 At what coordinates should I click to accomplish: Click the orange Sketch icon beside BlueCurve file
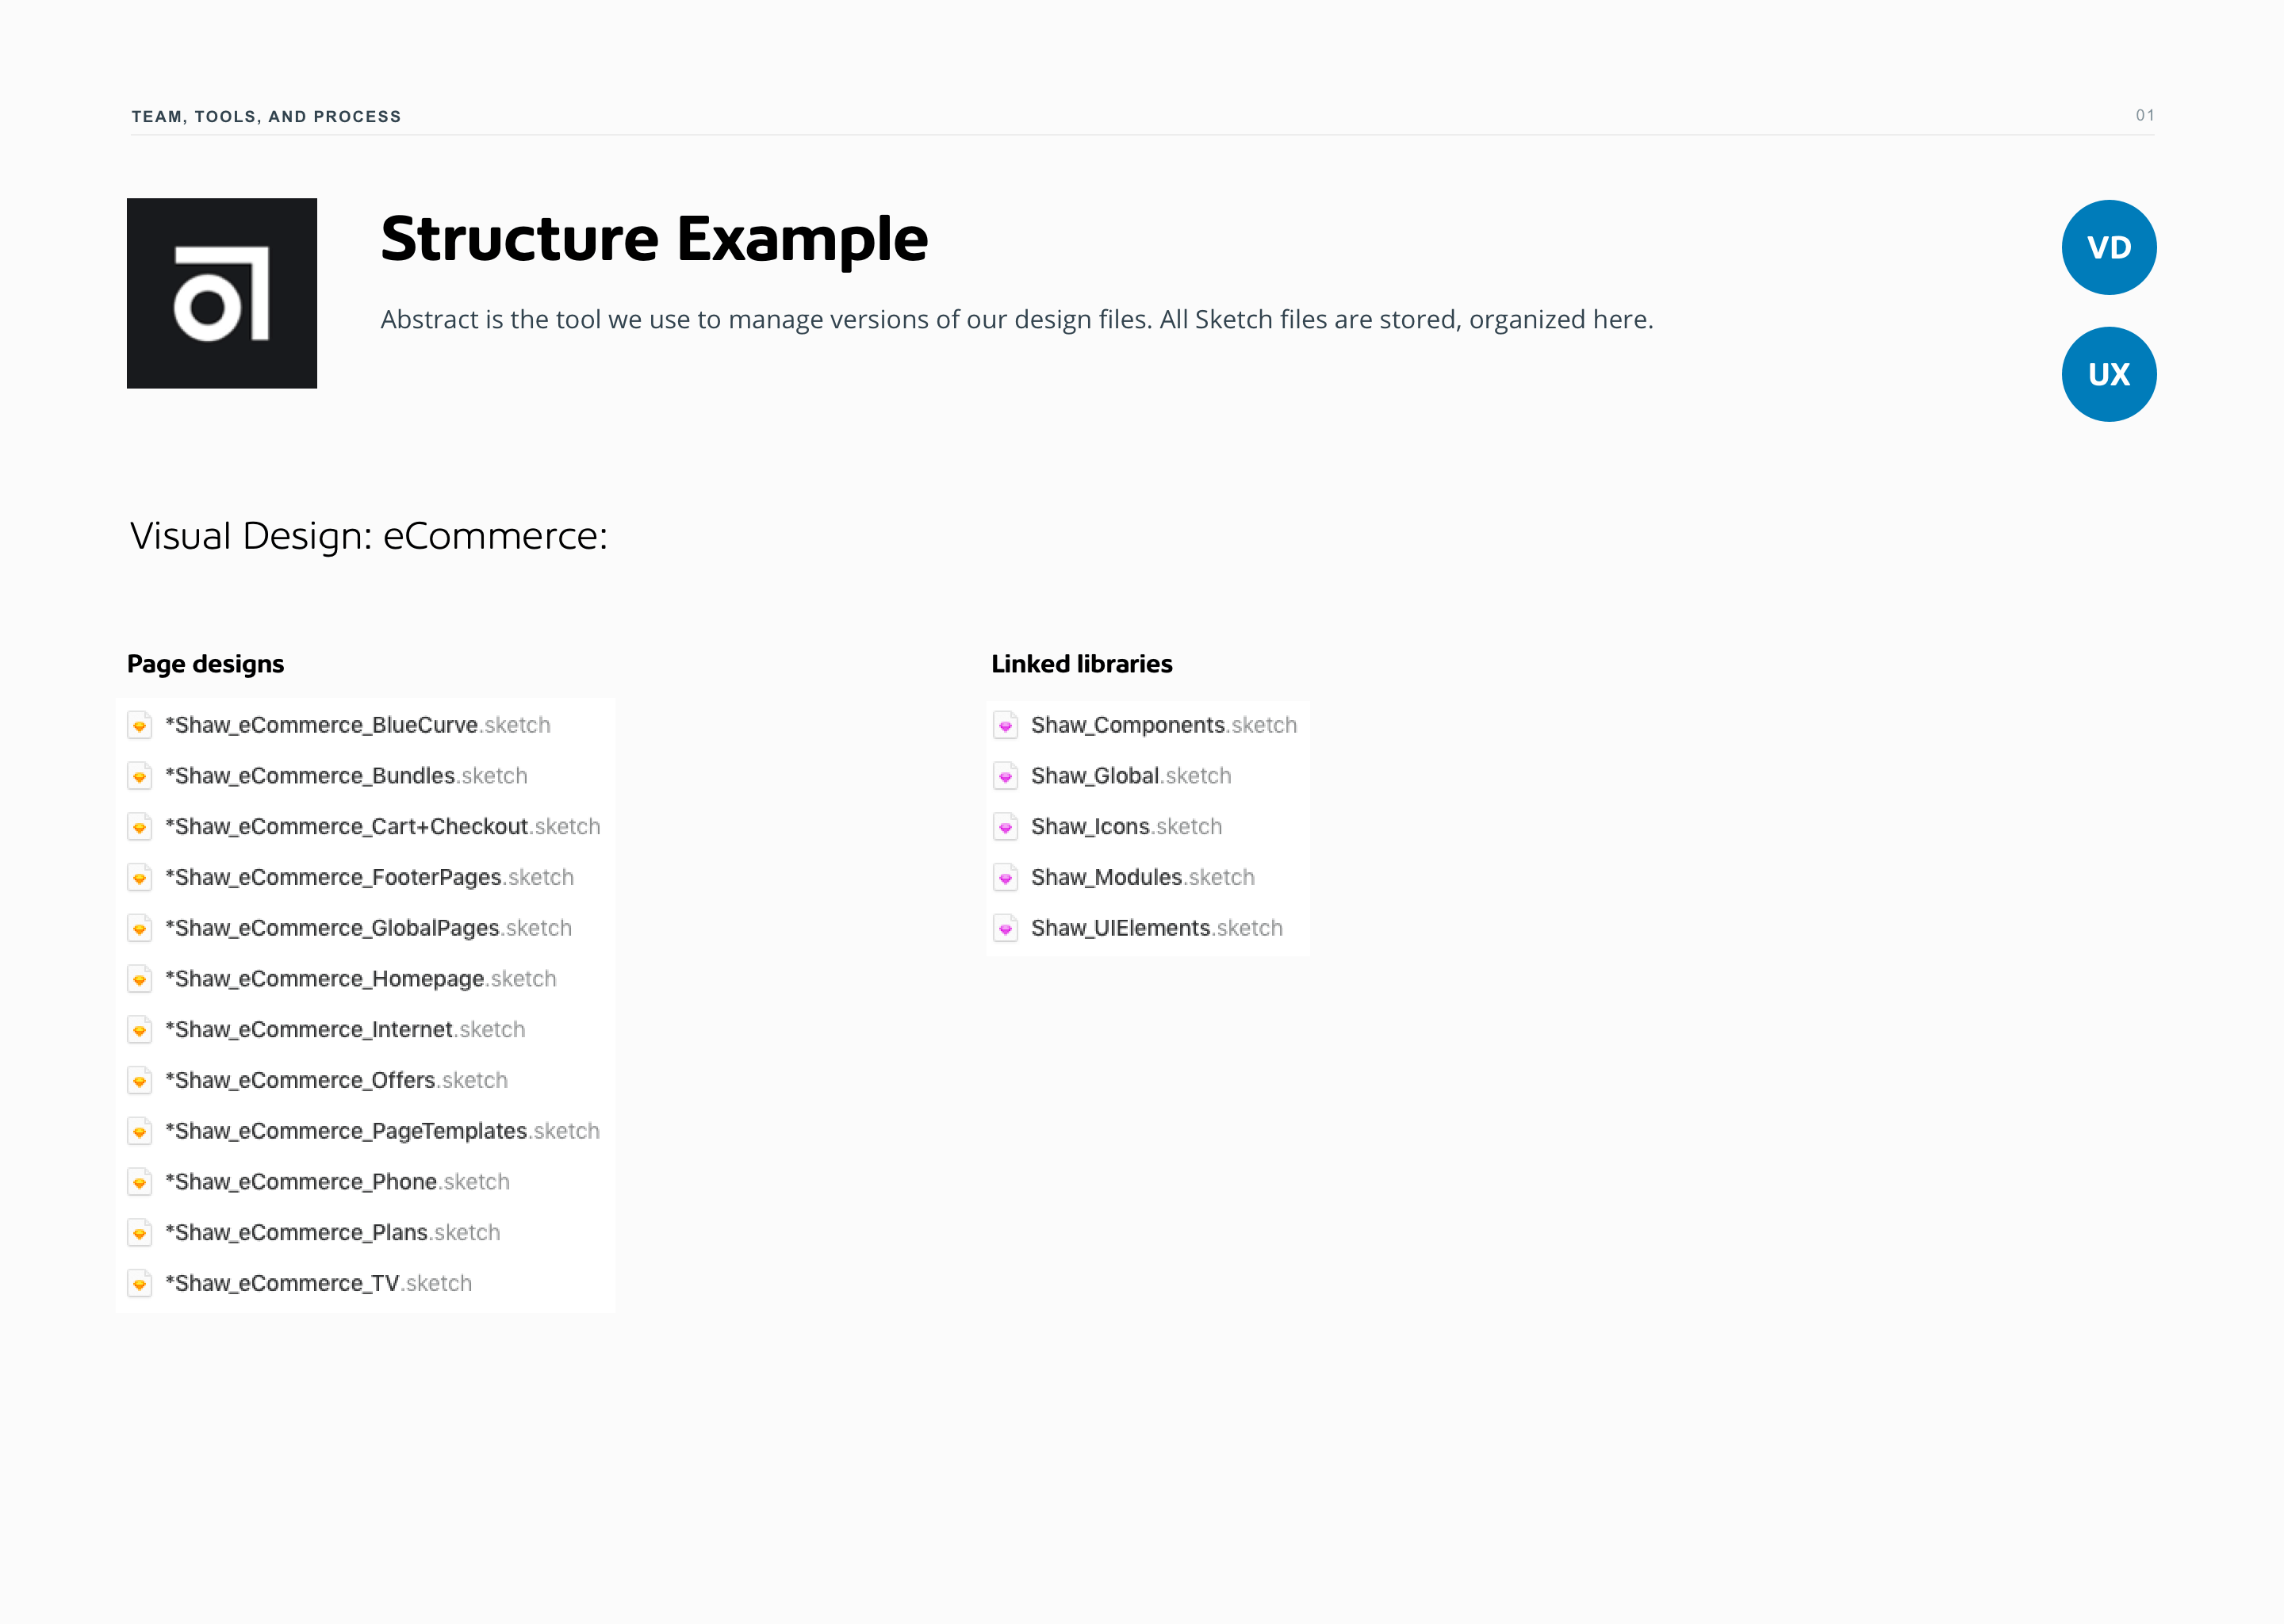click(140, 725)
